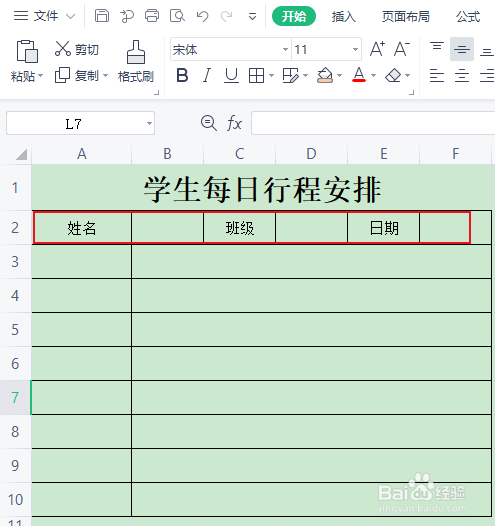
Task: Set top vertical alignment
Action: click(437, 46)
